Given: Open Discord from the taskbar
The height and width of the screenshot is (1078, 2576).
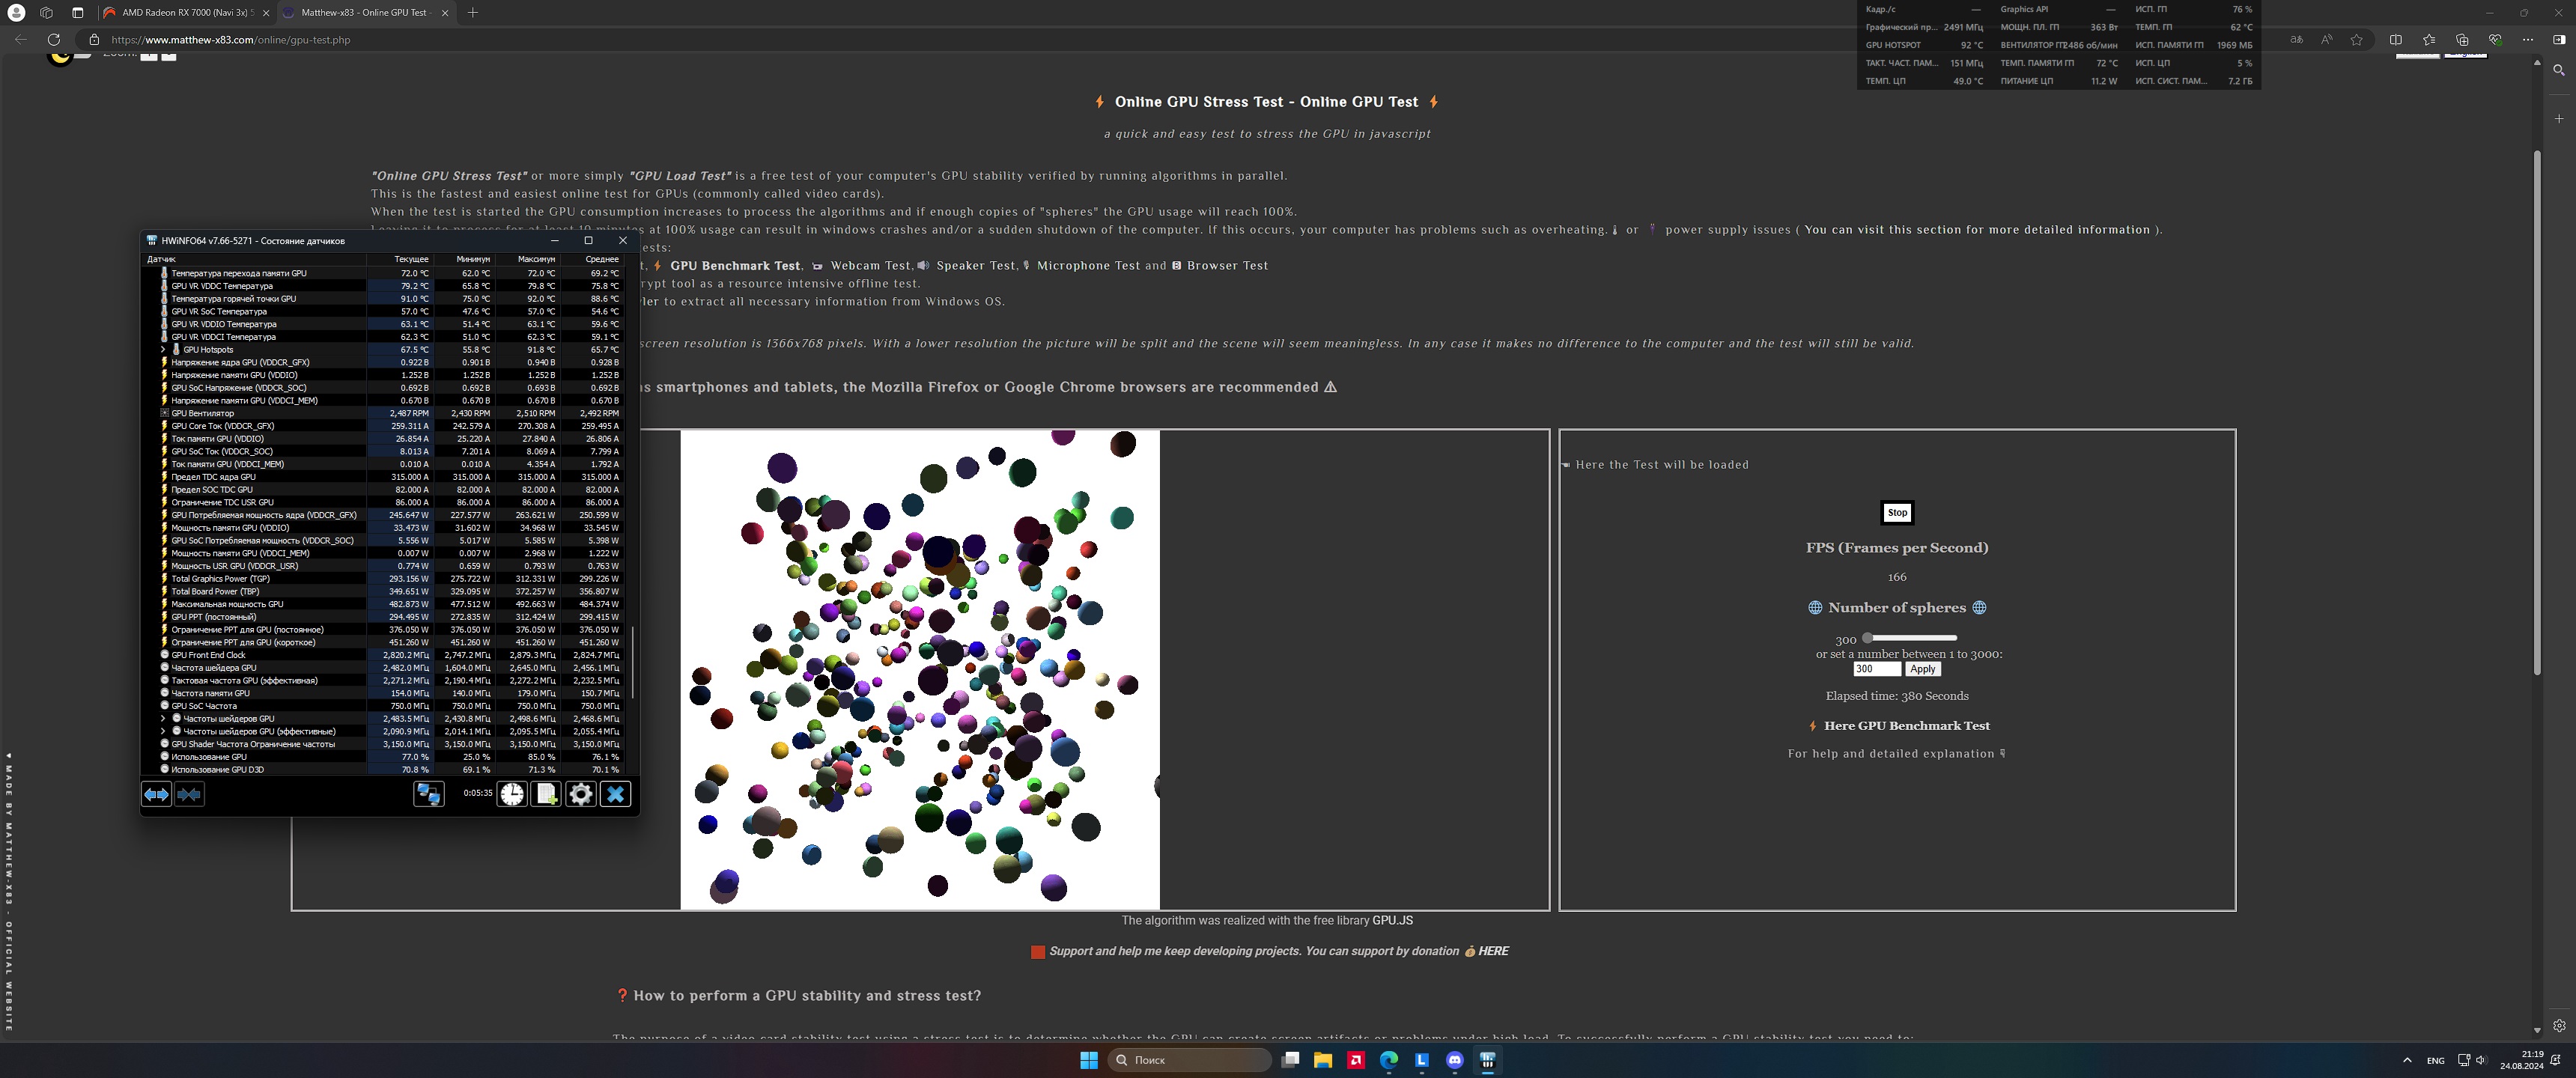Looking at the screenshot, I should (x=1455, y=1060).
